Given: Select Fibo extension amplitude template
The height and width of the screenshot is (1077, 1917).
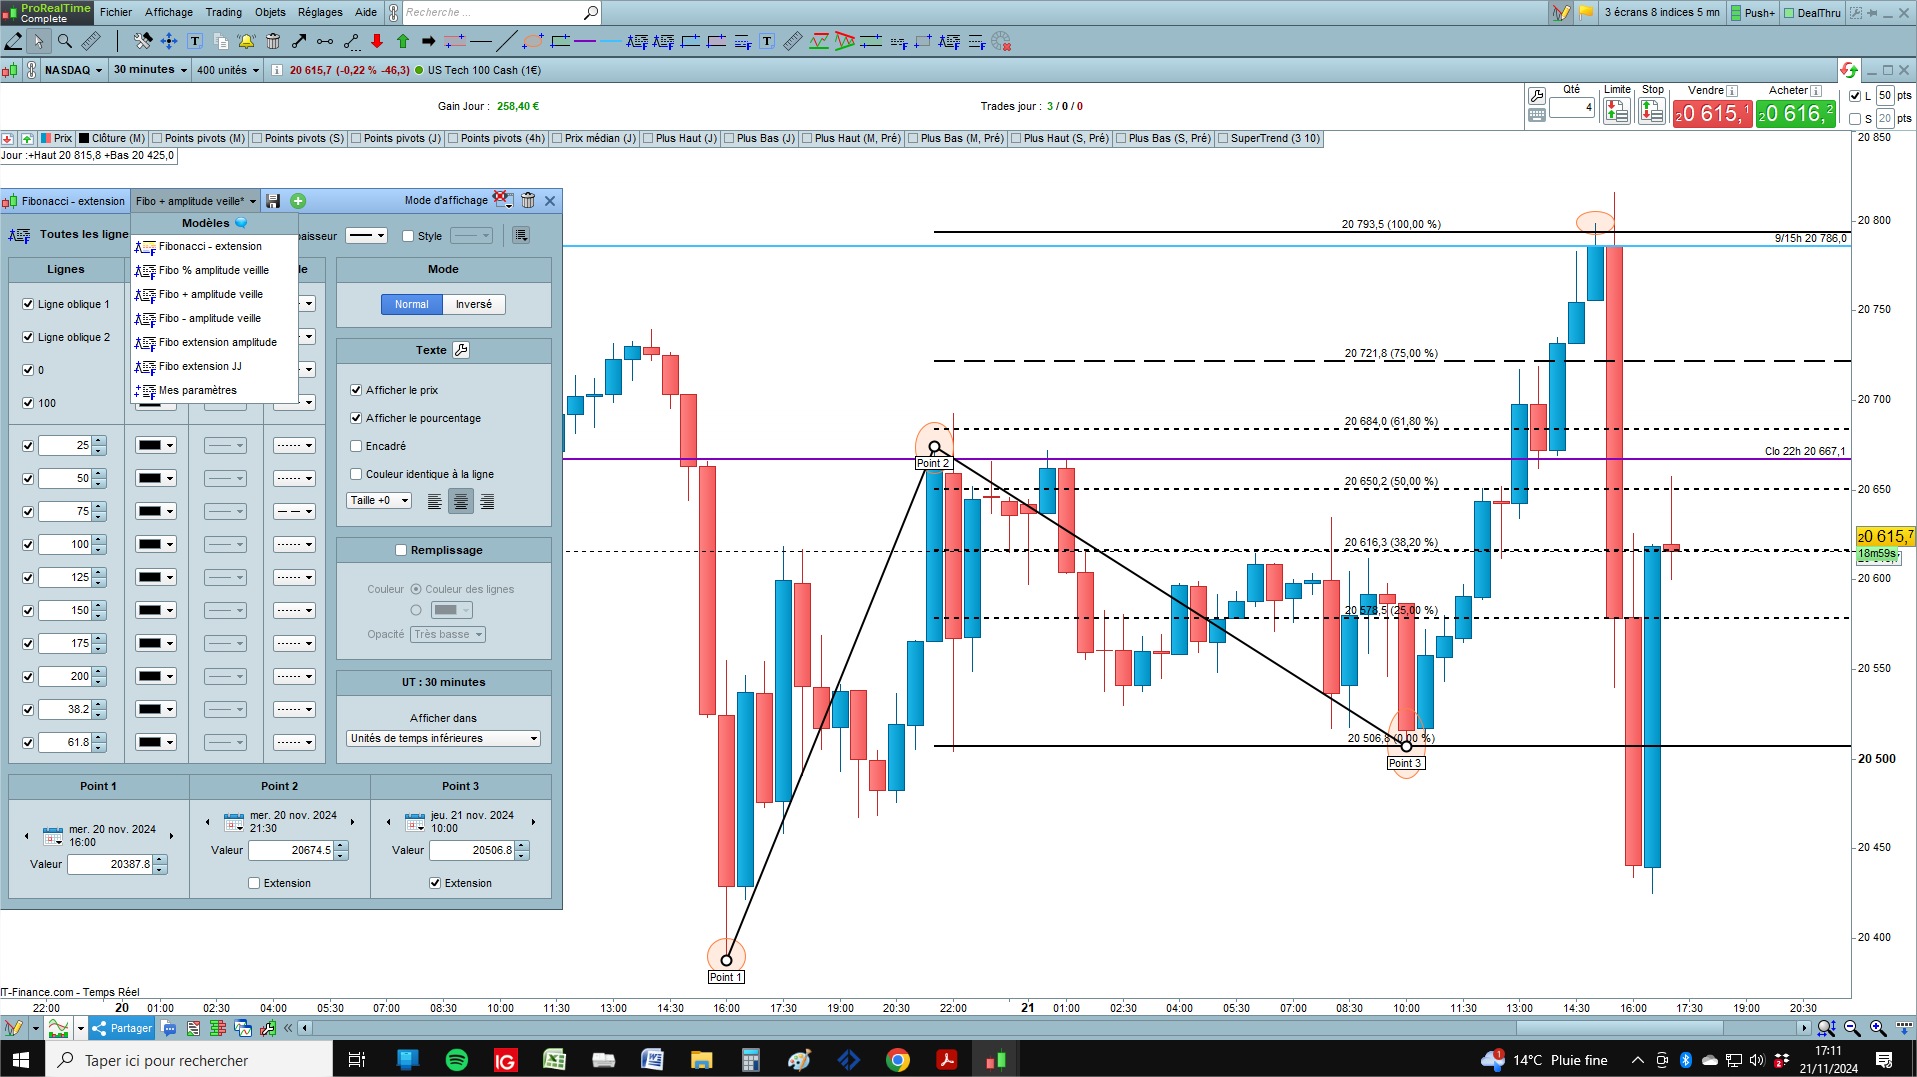Looking at the screenshot, I should tap(214, 342).
